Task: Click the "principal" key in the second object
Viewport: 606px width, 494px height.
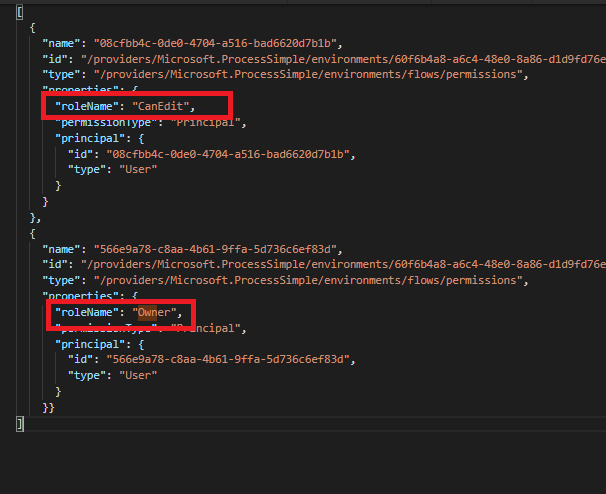Action: coord(90,343)
